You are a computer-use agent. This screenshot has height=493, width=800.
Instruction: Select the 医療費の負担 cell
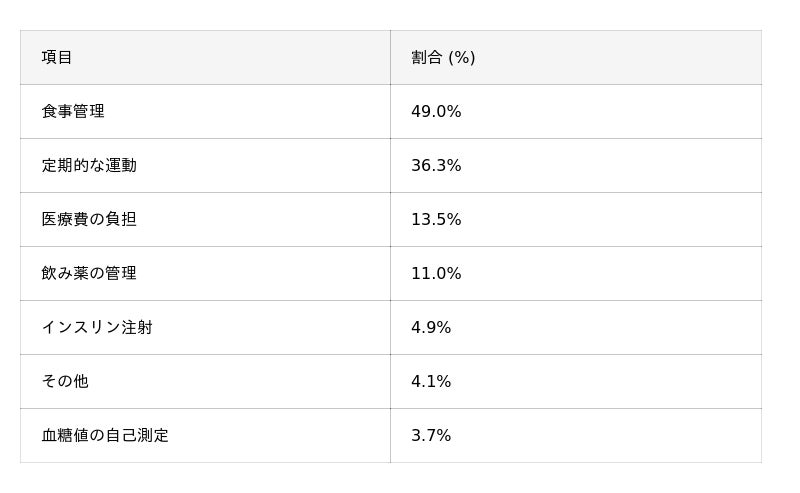(x=89, y=220)
